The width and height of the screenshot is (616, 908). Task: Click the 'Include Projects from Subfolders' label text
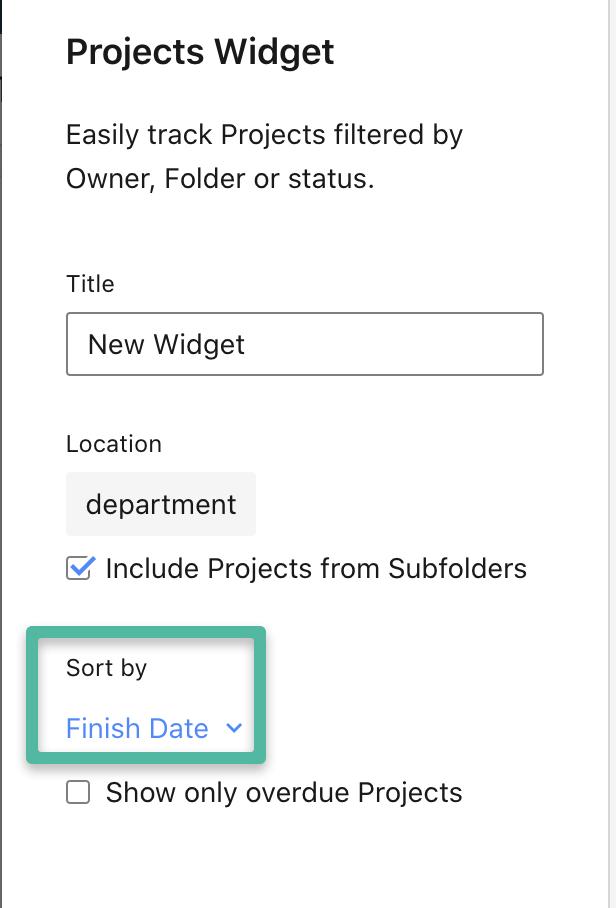315,569
